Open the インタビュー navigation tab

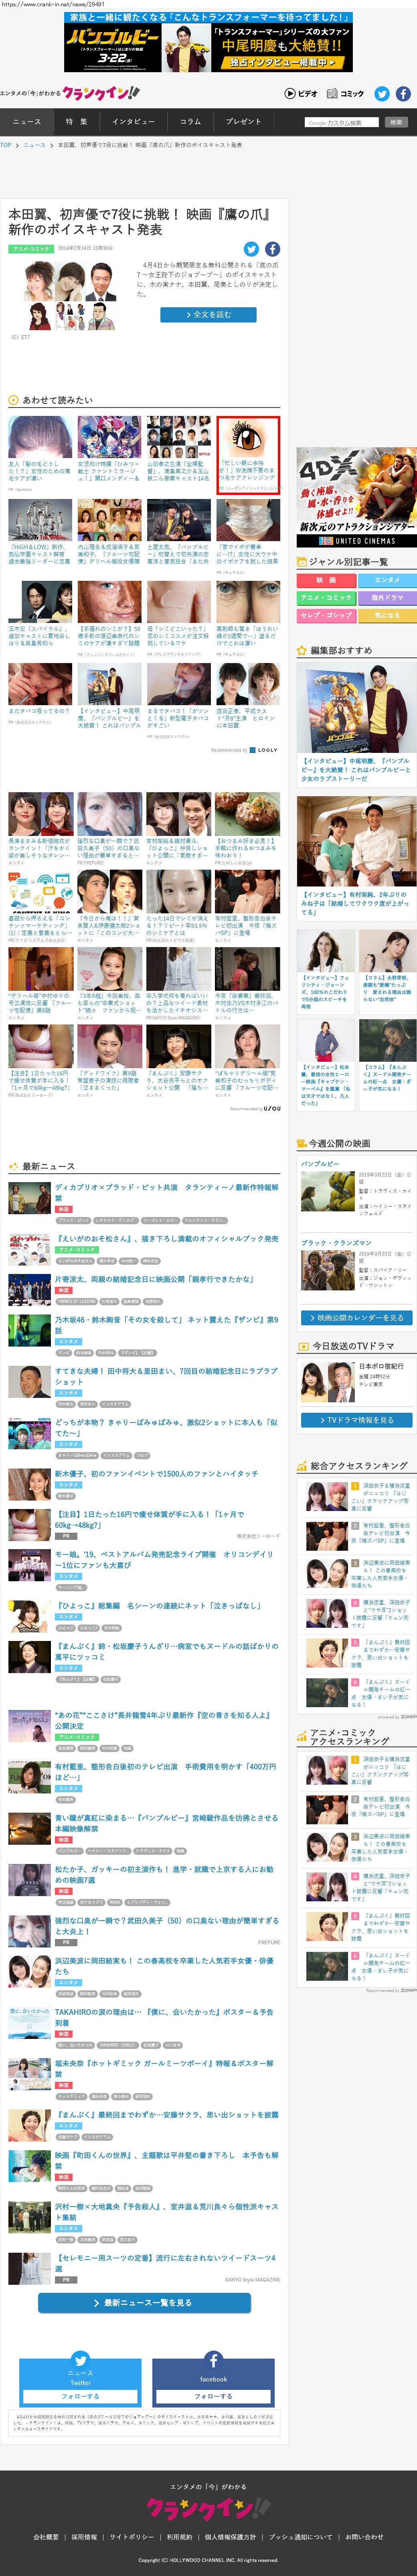(x=133, y=122)
